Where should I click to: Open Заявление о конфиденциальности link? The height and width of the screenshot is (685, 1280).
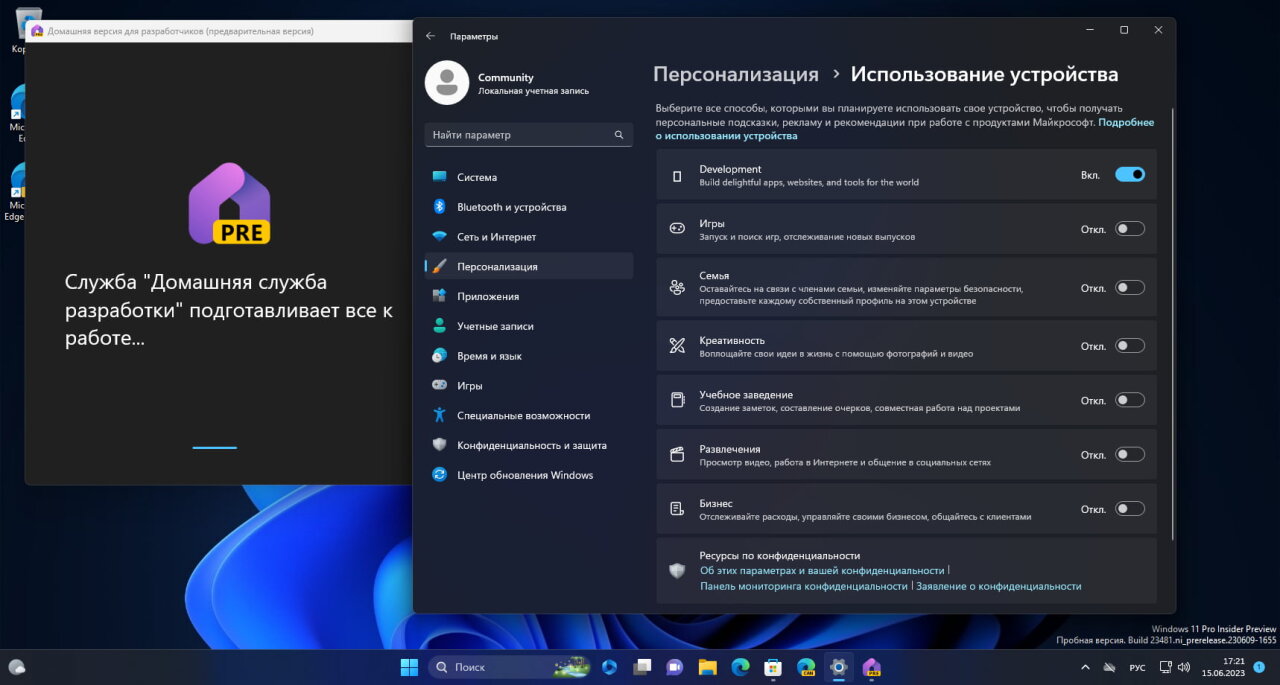[x=999, y=586]
